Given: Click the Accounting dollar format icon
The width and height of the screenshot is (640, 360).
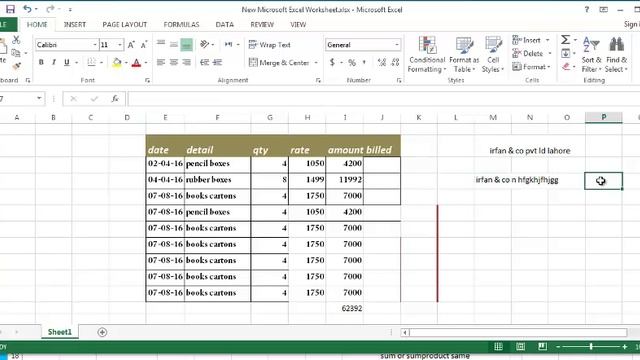Looking at the screenshot, I should point(332,62).
